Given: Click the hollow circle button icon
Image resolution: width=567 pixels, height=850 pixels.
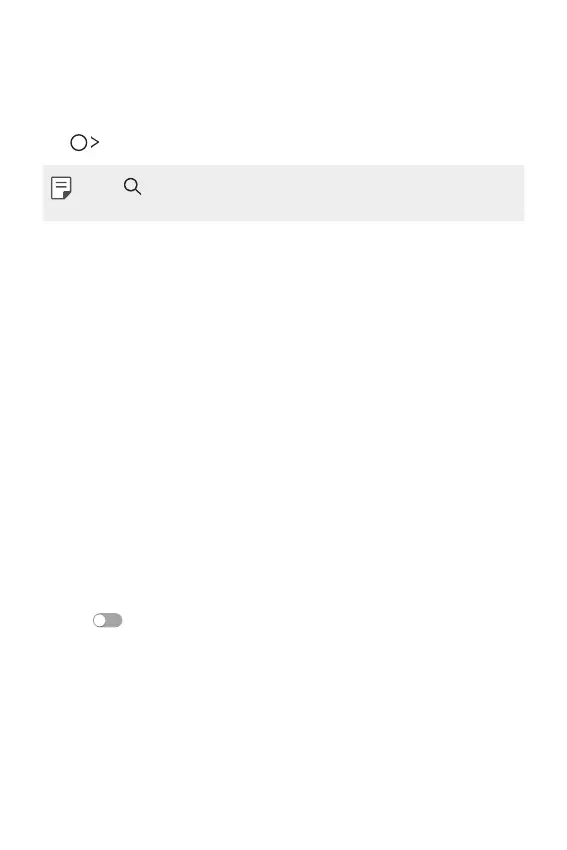Looking at the screenshot, I should point(79,143).
